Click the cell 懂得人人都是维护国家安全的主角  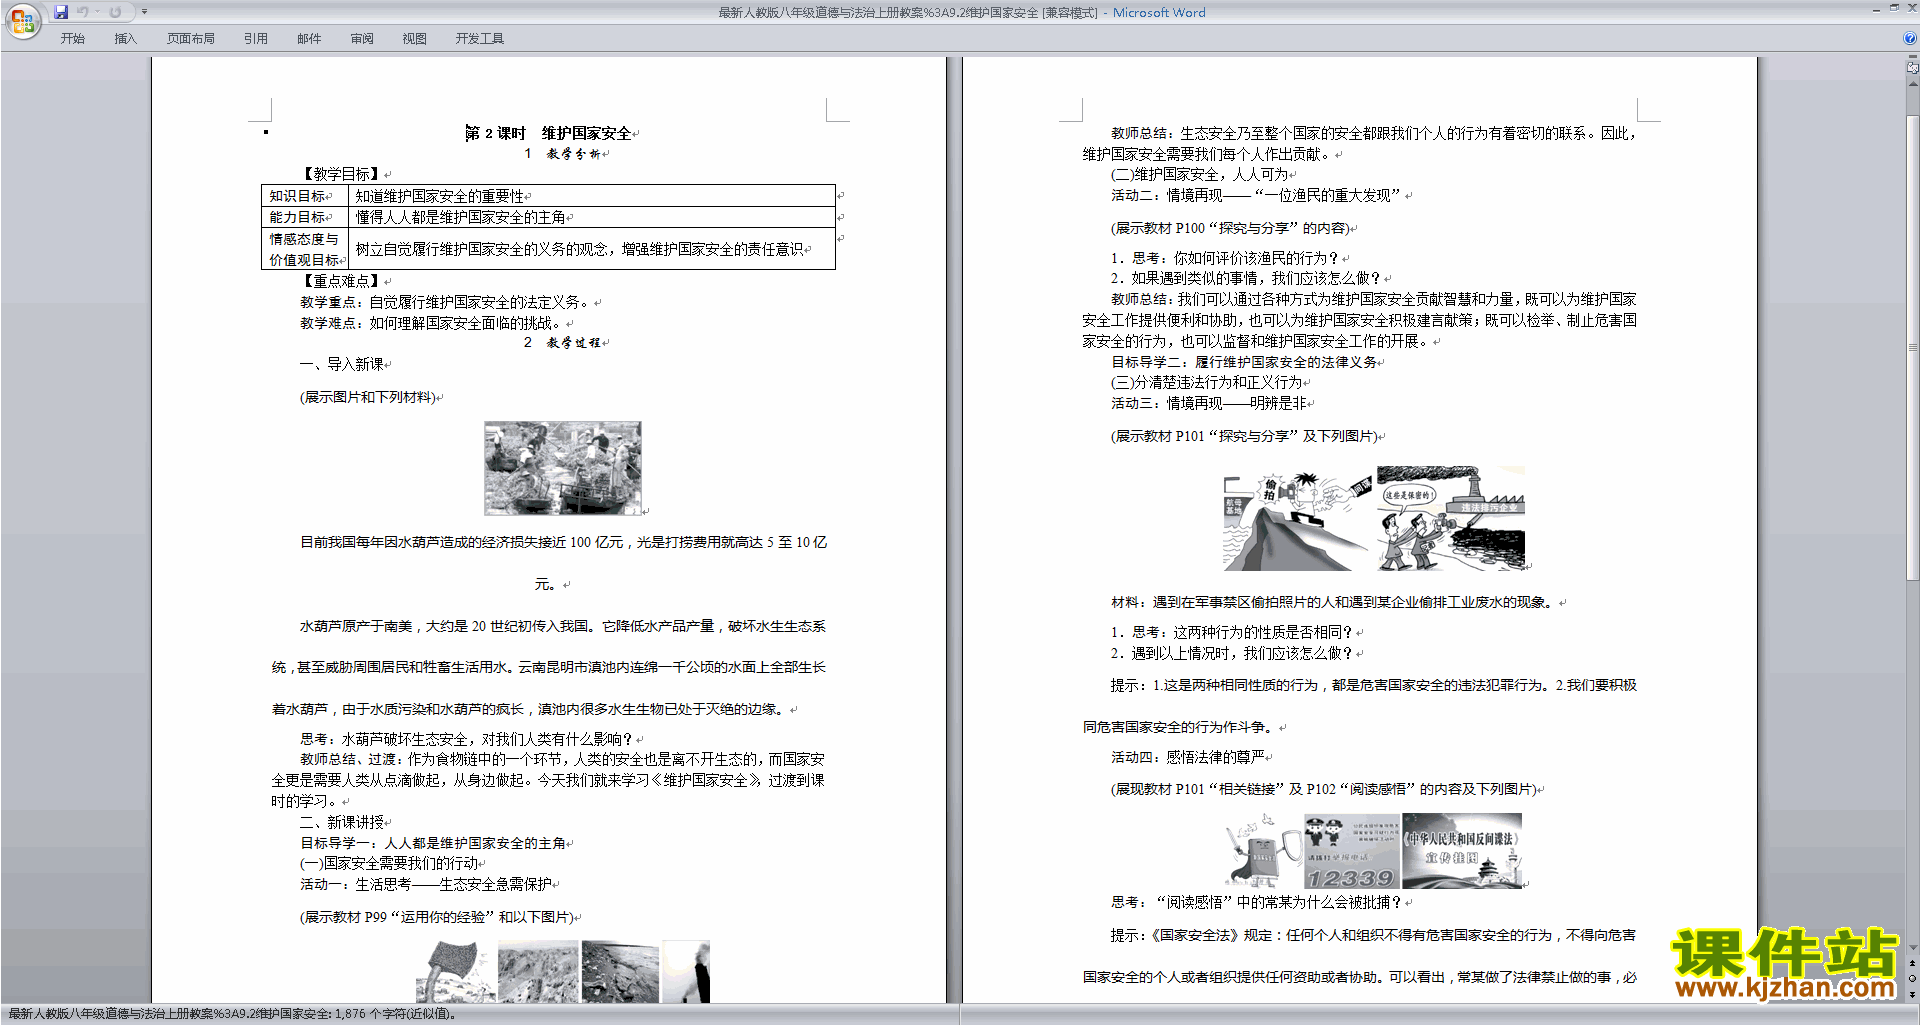[x=591, y=217]
